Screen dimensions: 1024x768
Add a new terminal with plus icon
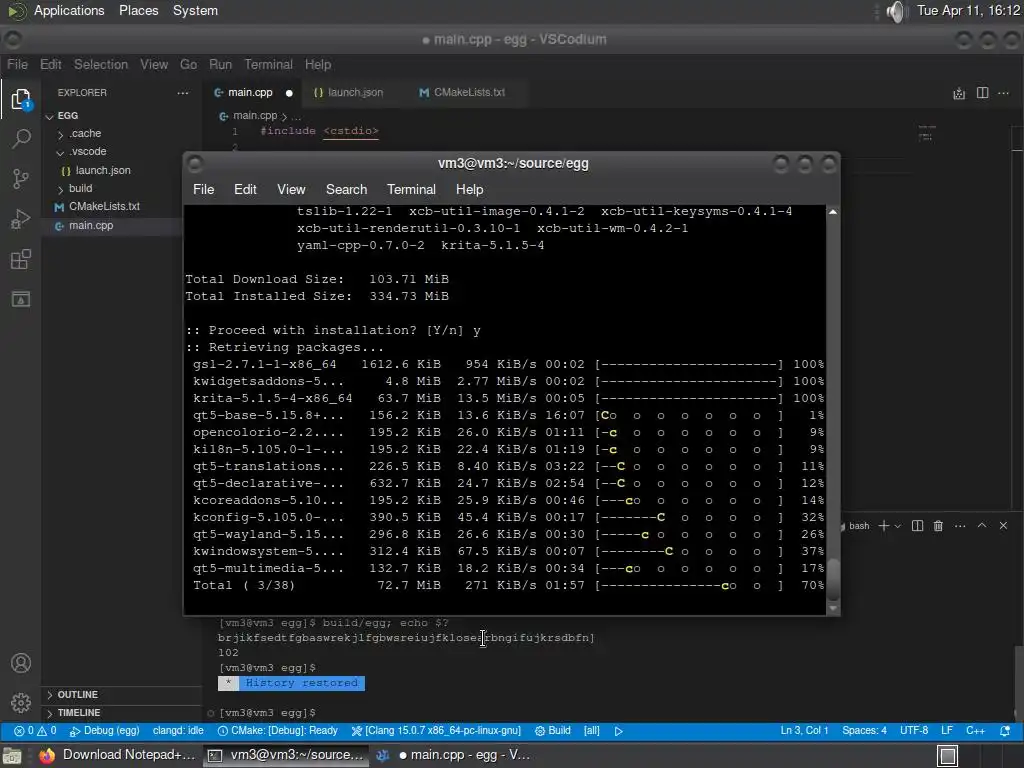pos(884,526)
